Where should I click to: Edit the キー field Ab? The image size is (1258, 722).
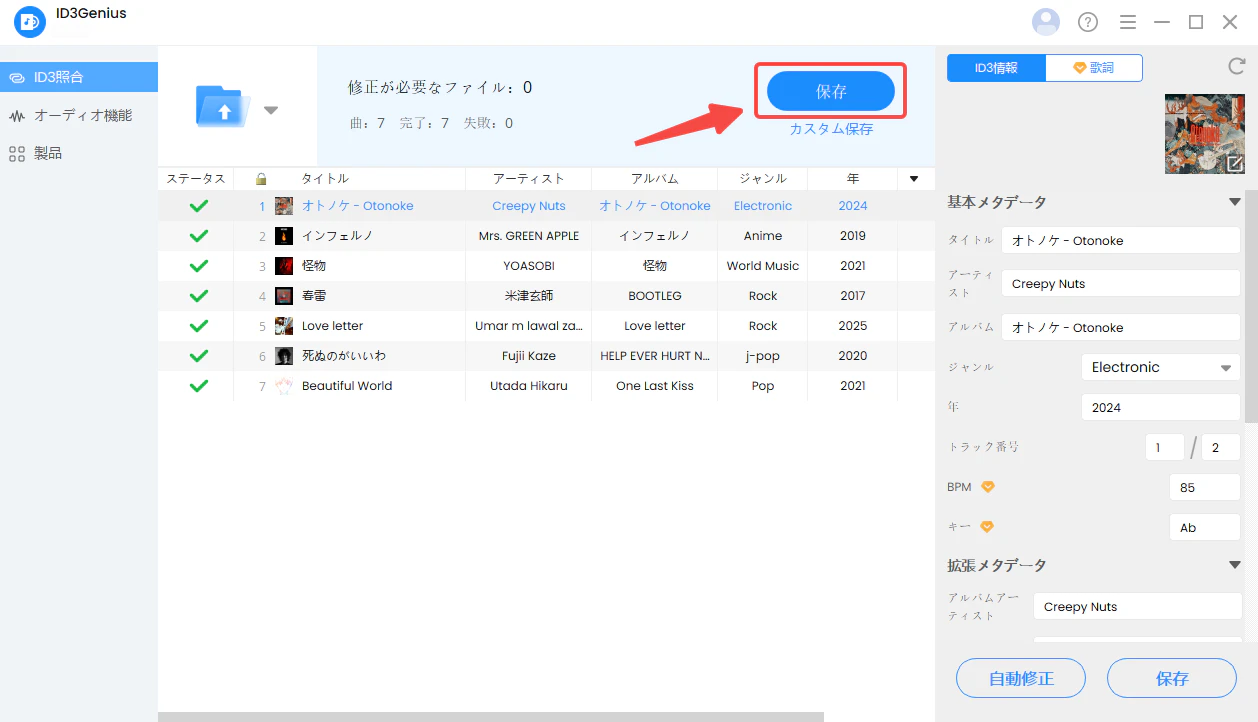tap(1205, 527)
